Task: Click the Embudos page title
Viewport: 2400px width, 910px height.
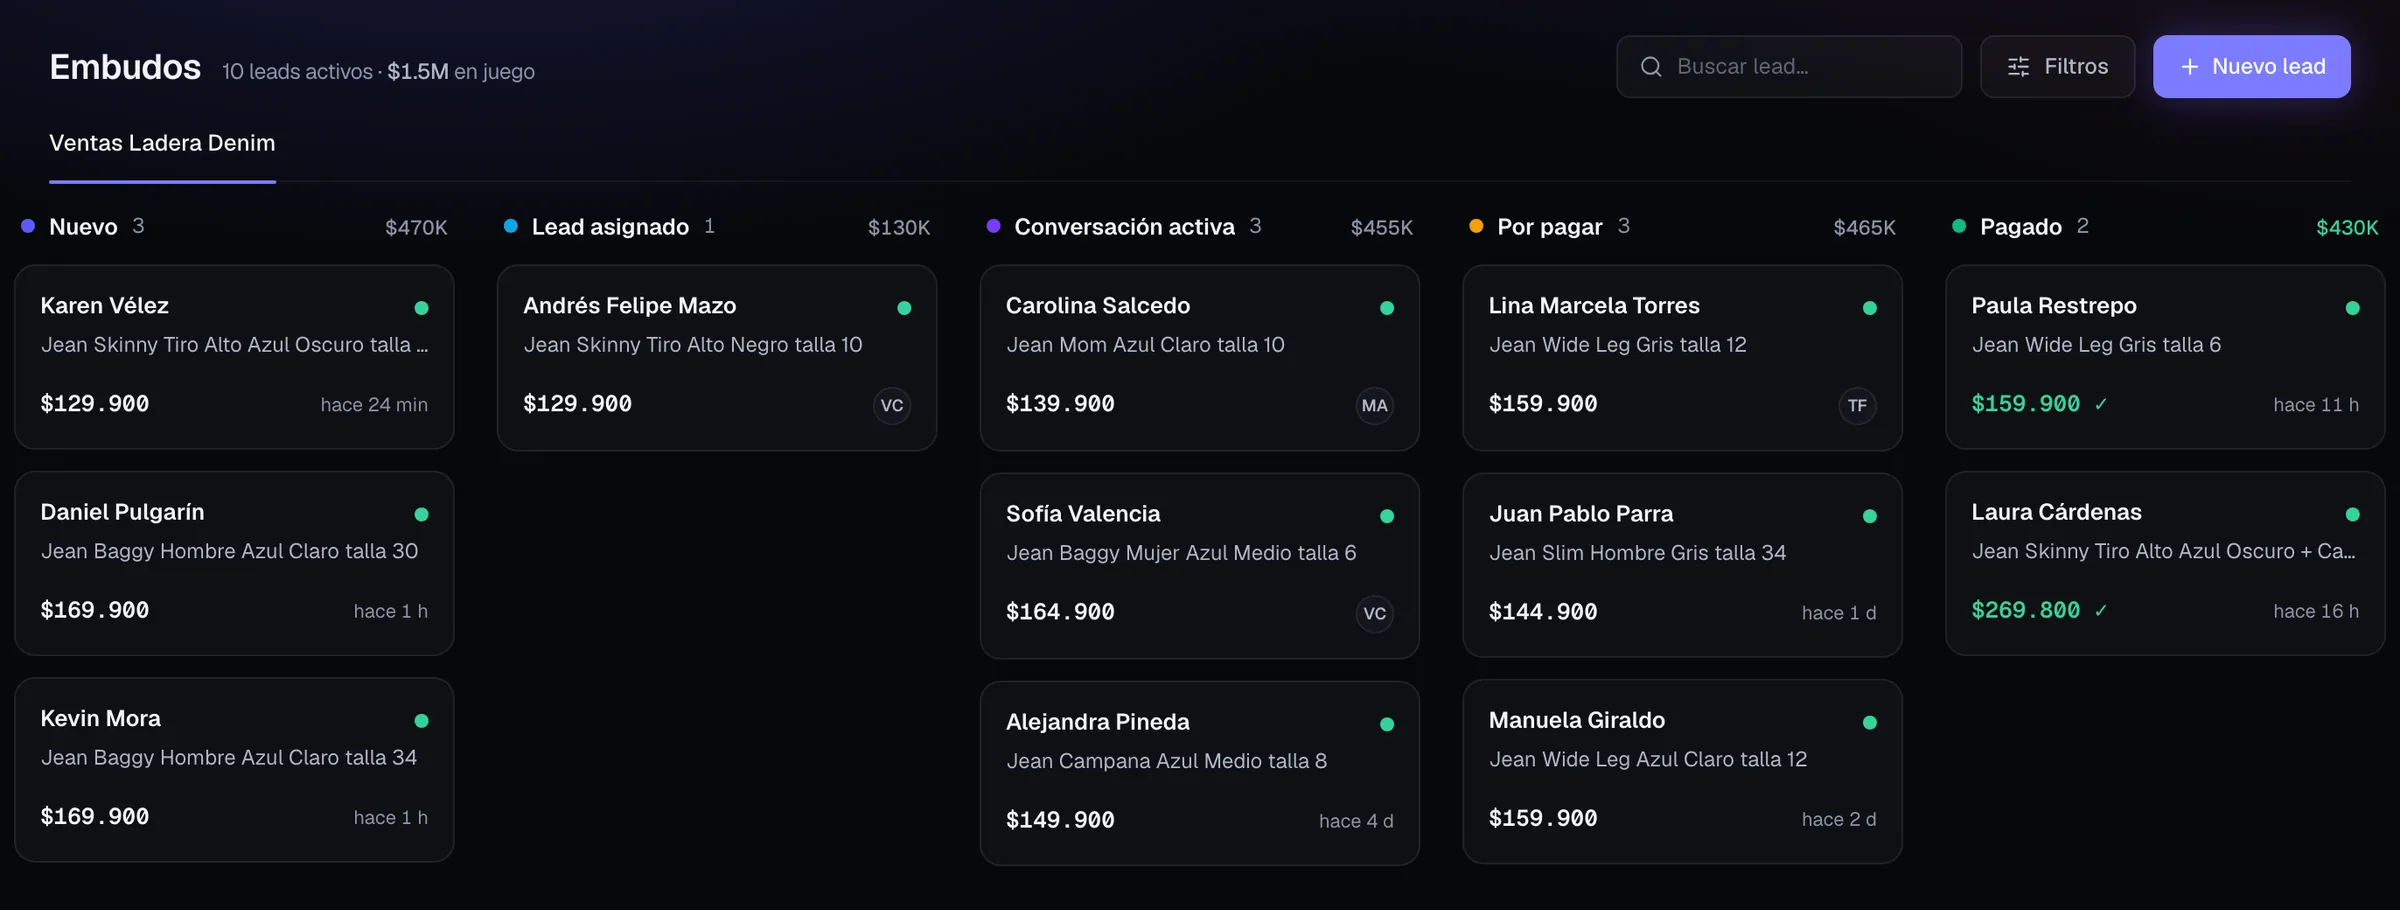Action: (125, 67)
